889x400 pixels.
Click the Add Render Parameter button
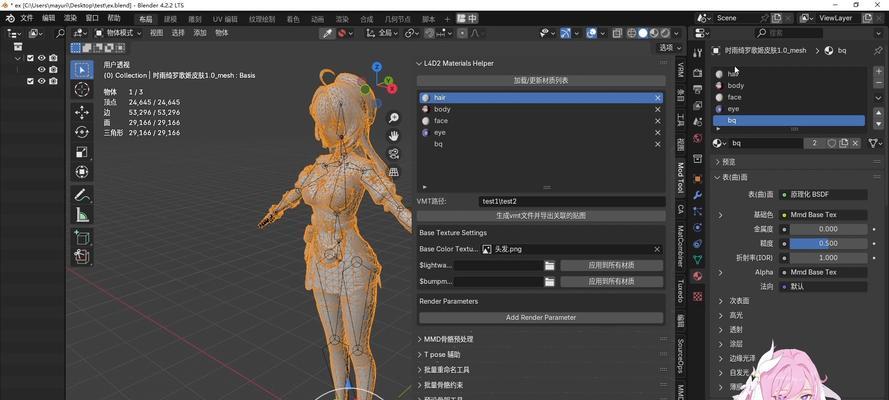tap(541, 317)
